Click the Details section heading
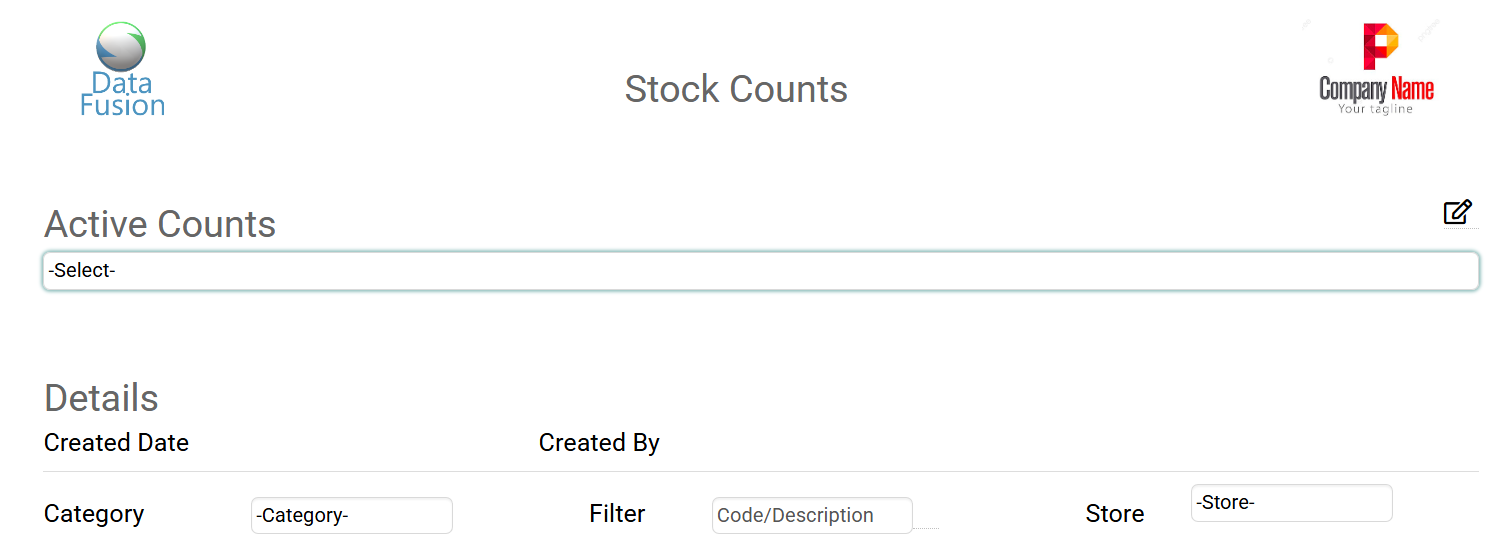Screen dimensions: 1491x543 (101, 398)
